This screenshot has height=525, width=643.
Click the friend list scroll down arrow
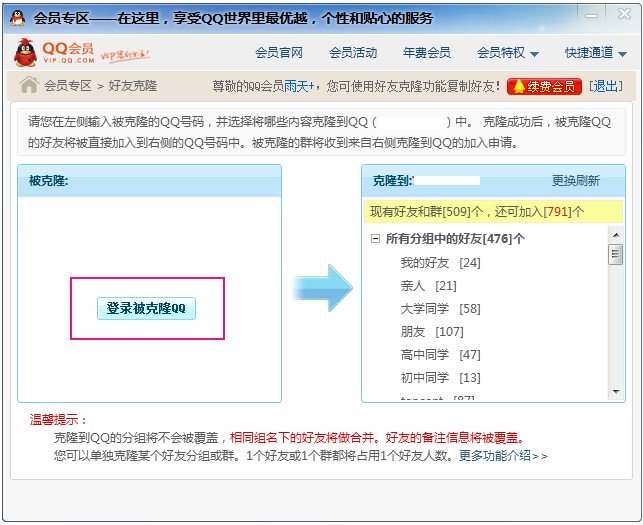coord(616,392)
